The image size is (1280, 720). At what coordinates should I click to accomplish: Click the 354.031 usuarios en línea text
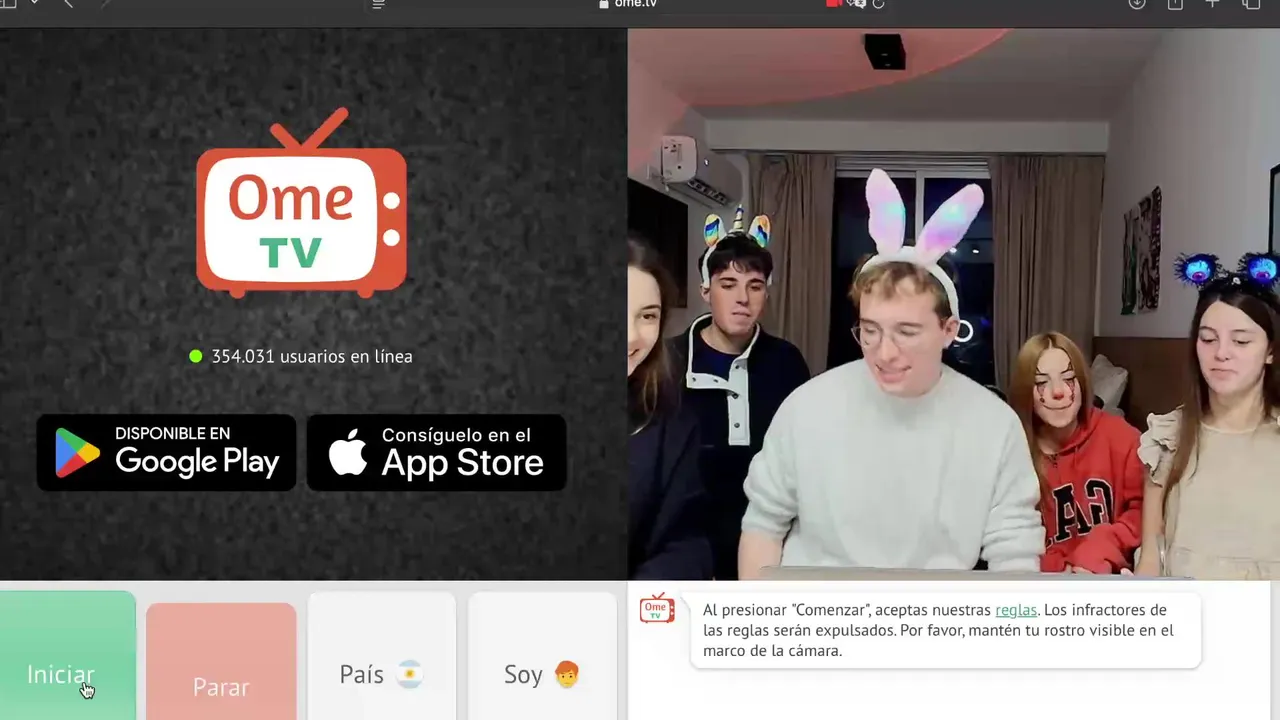pos(312,356)
